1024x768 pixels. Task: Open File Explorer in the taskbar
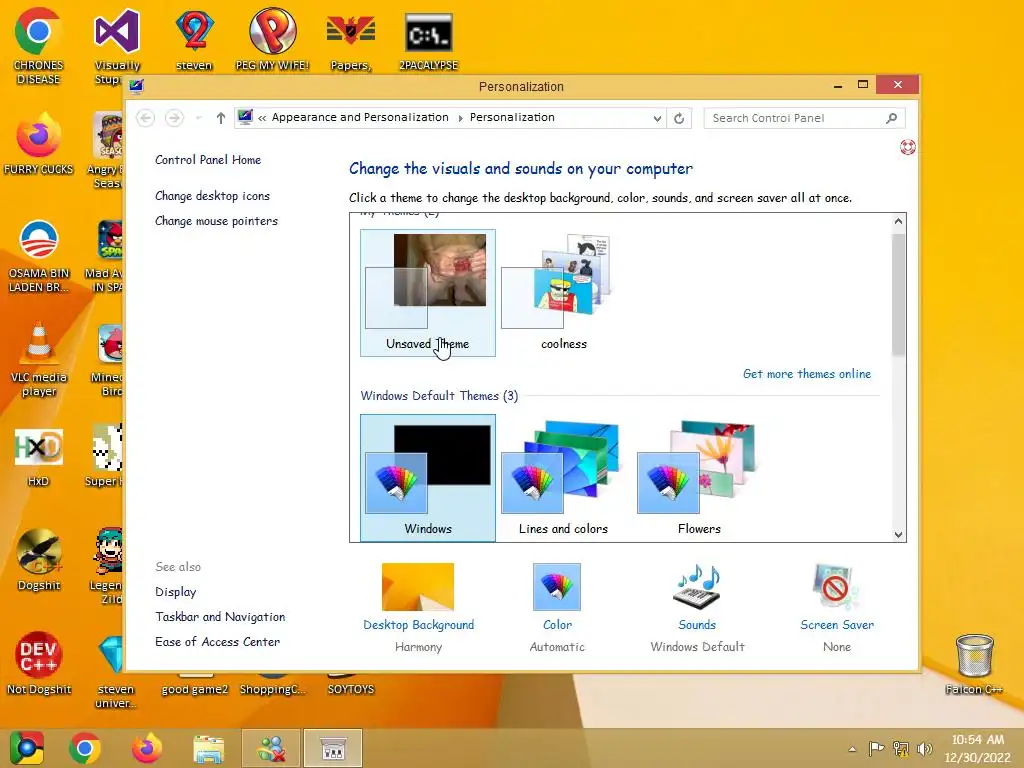tap(208, 748)
